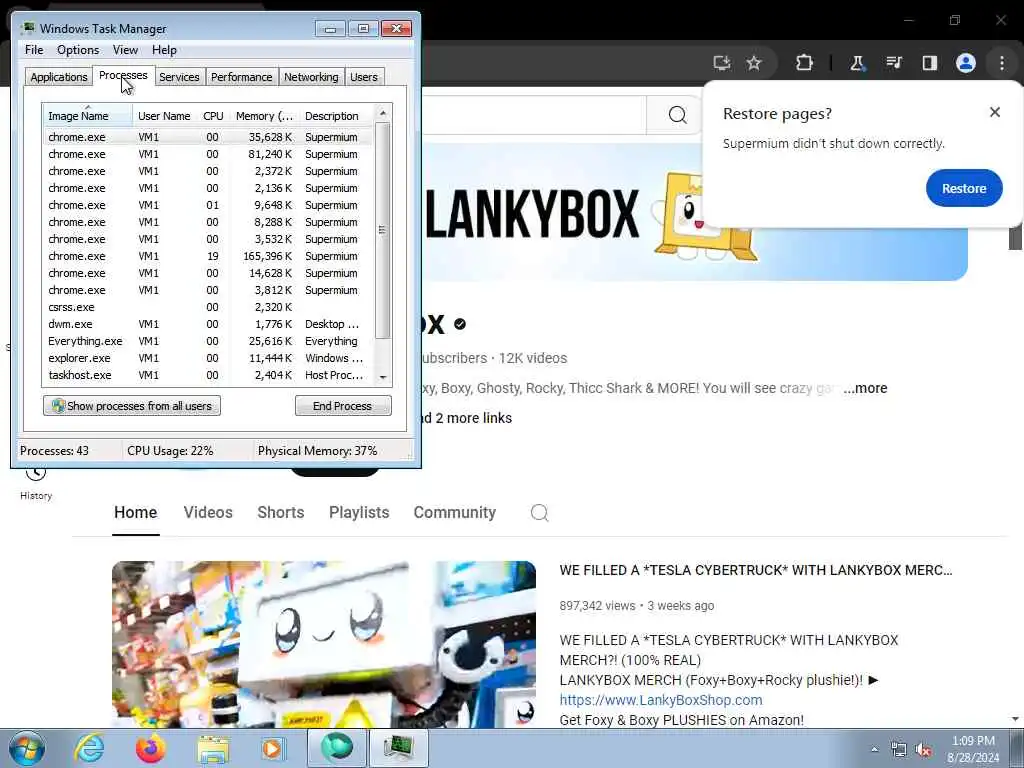Open the channel Videos tab
This screenshot has height=768, width=1024.
[208, 513]
